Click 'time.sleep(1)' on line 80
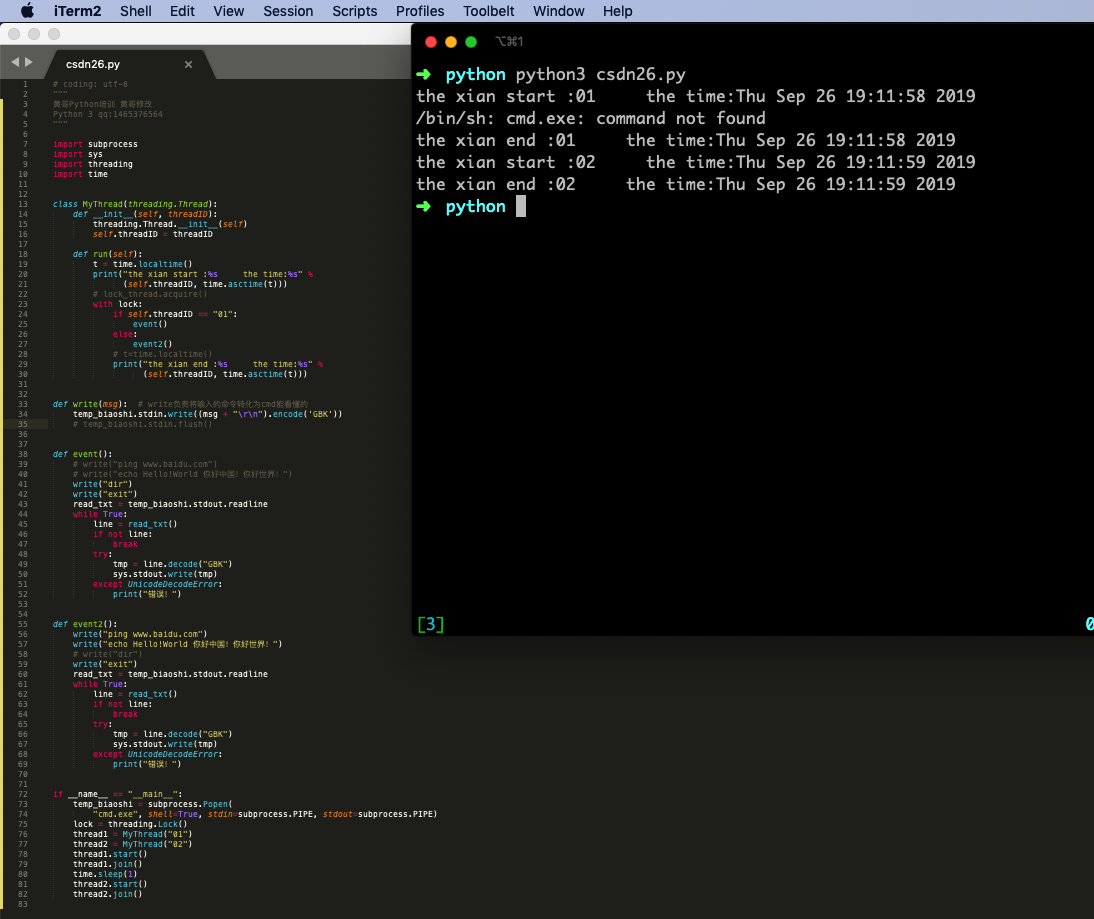Image resolution: width=1094 pixels, height=919 pixels. (x=105, y=874)
